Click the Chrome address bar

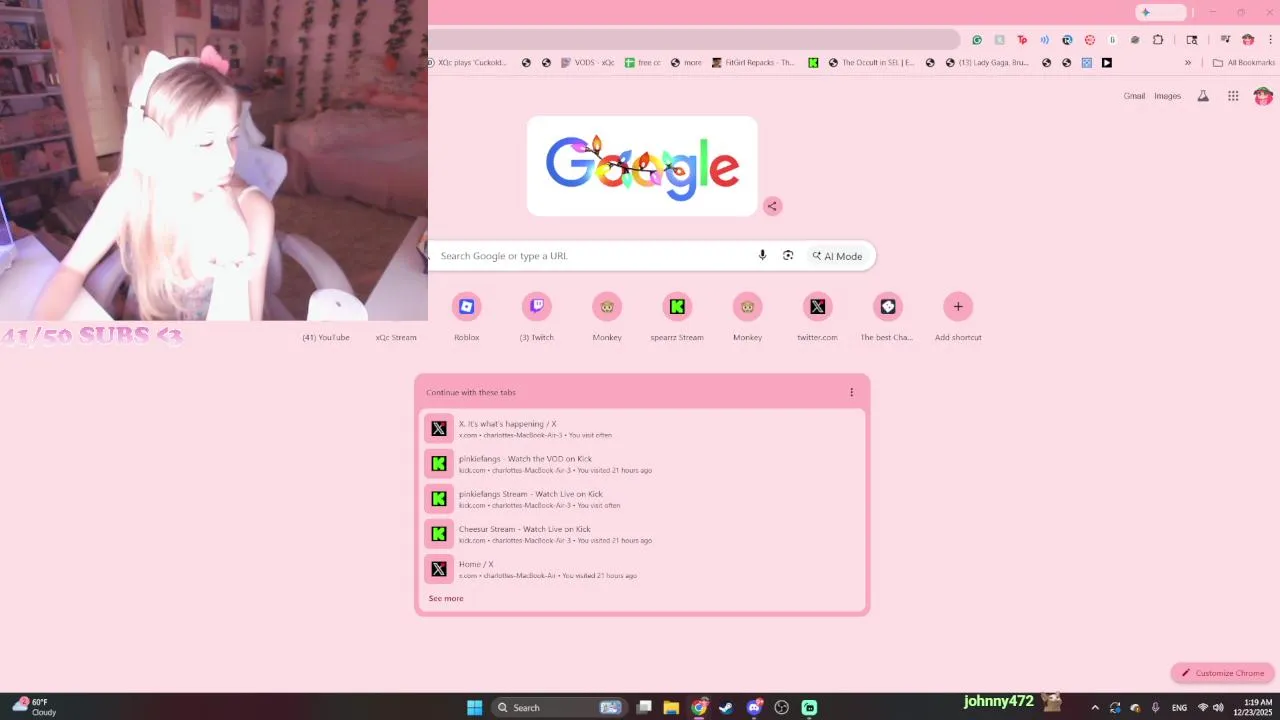[694, 40]
